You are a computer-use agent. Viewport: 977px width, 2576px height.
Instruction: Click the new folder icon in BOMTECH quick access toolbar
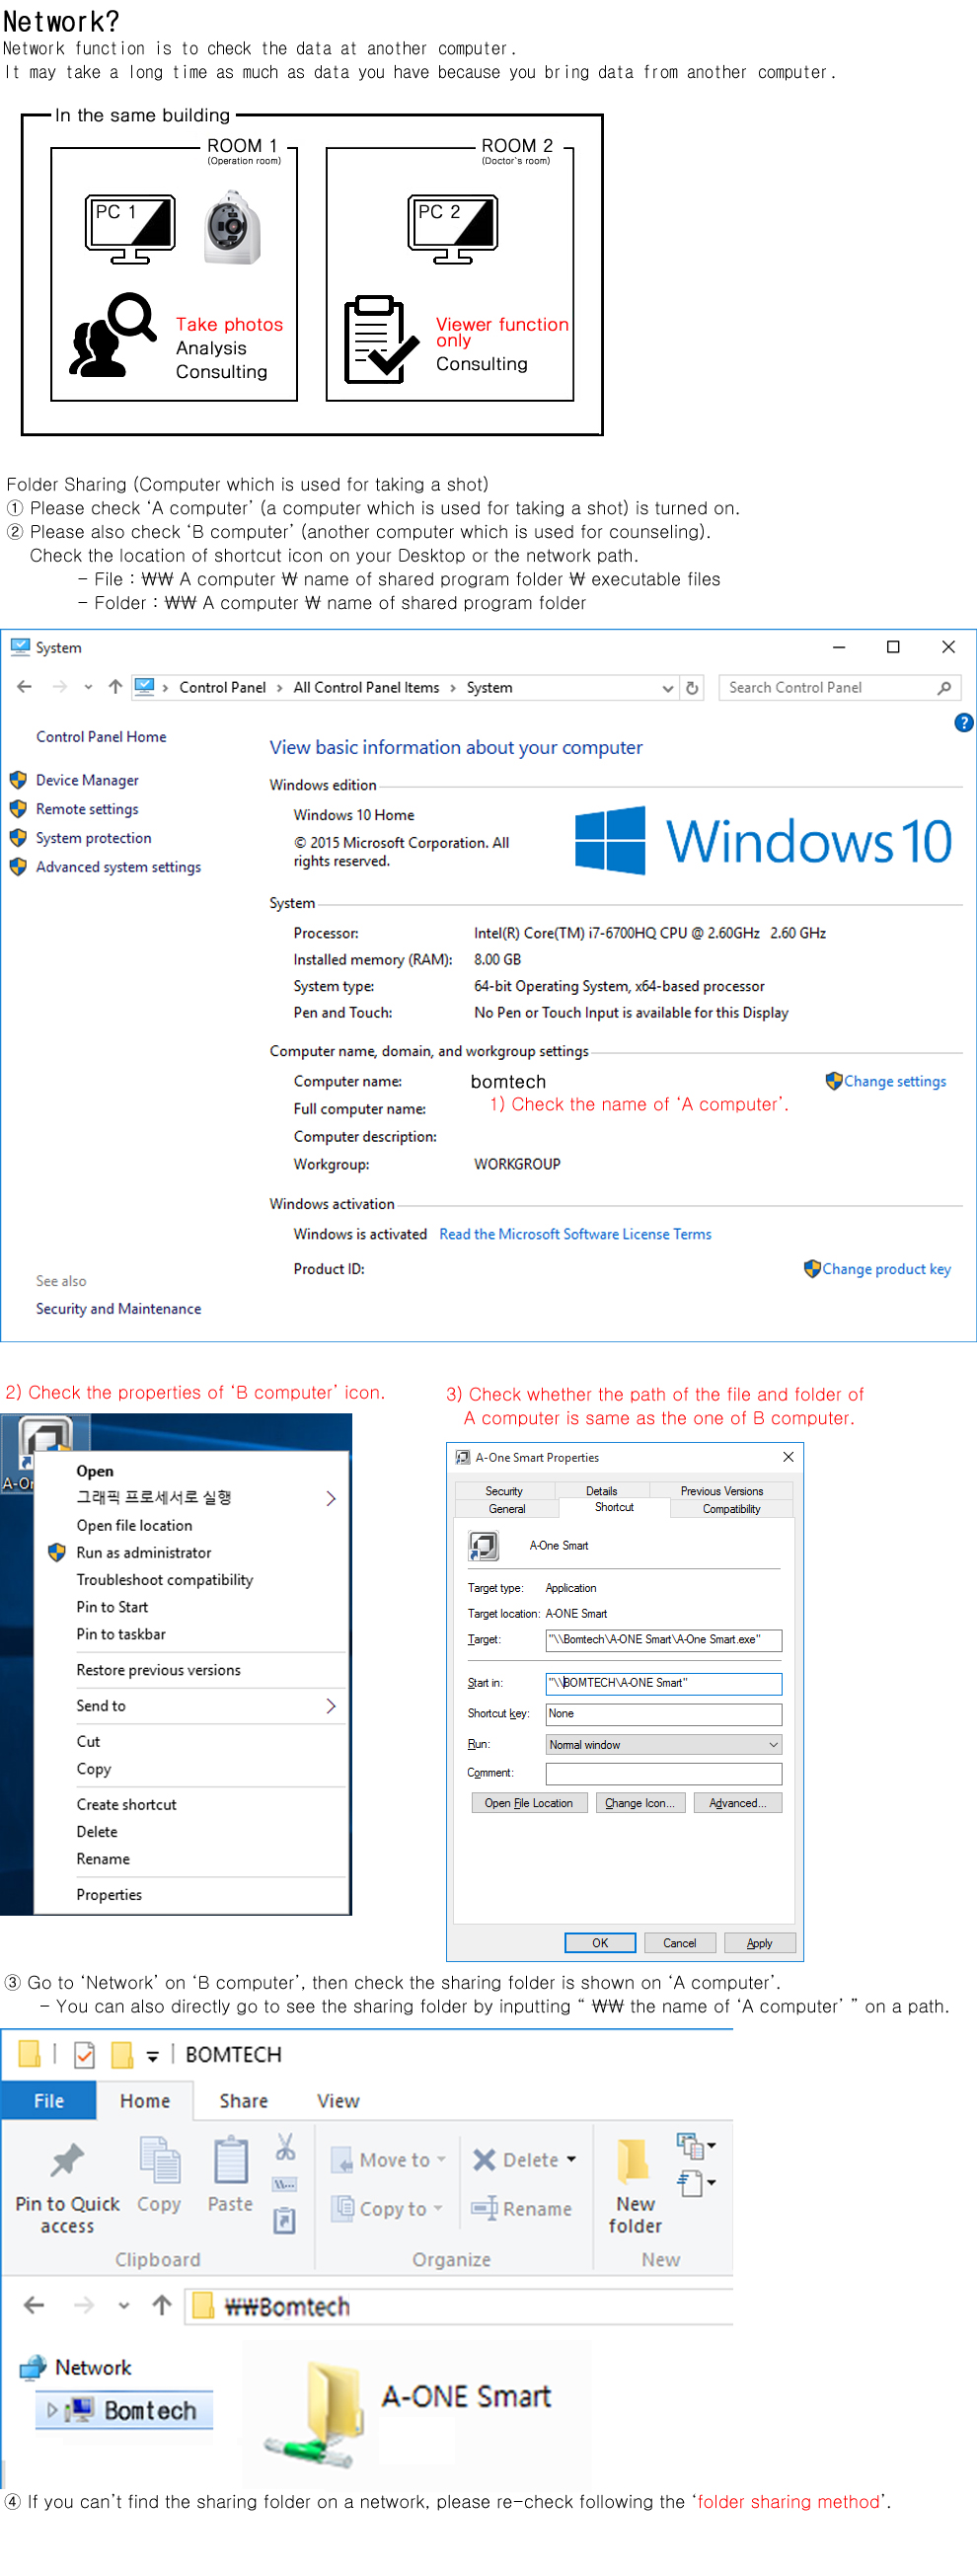coord(122,2055)
